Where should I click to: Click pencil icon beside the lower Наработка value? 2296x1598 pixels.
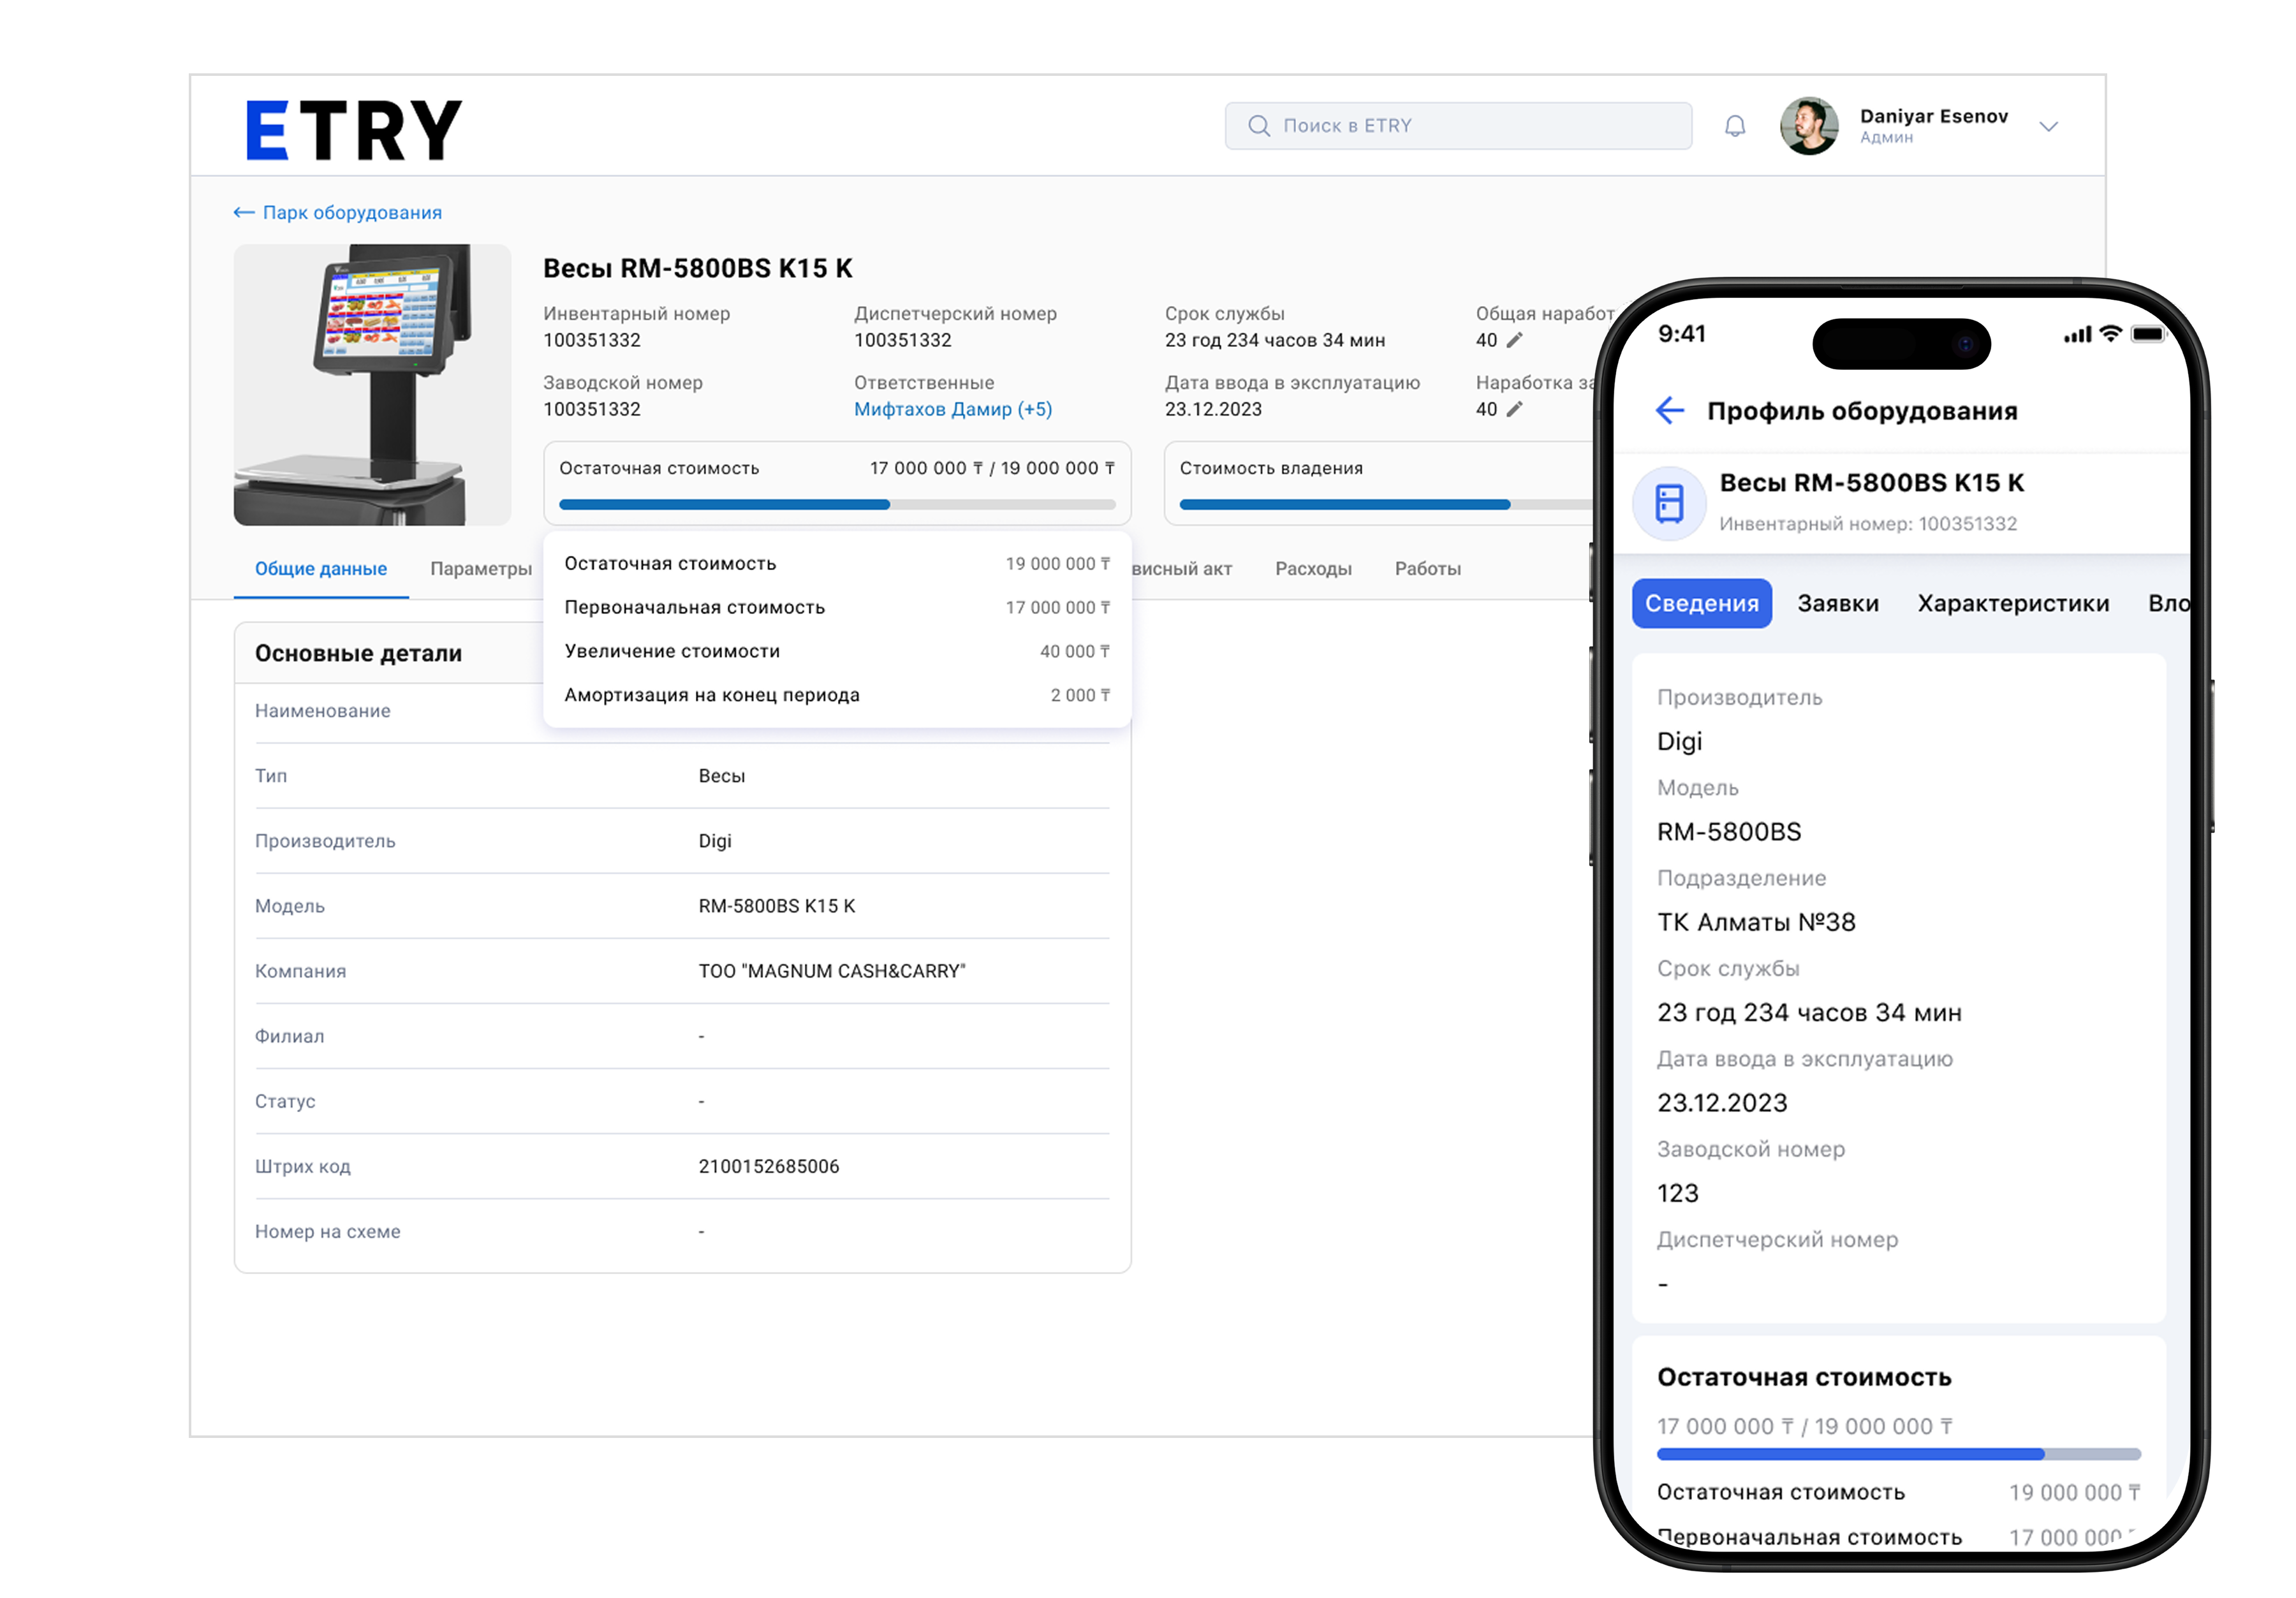click(1515, 409)
